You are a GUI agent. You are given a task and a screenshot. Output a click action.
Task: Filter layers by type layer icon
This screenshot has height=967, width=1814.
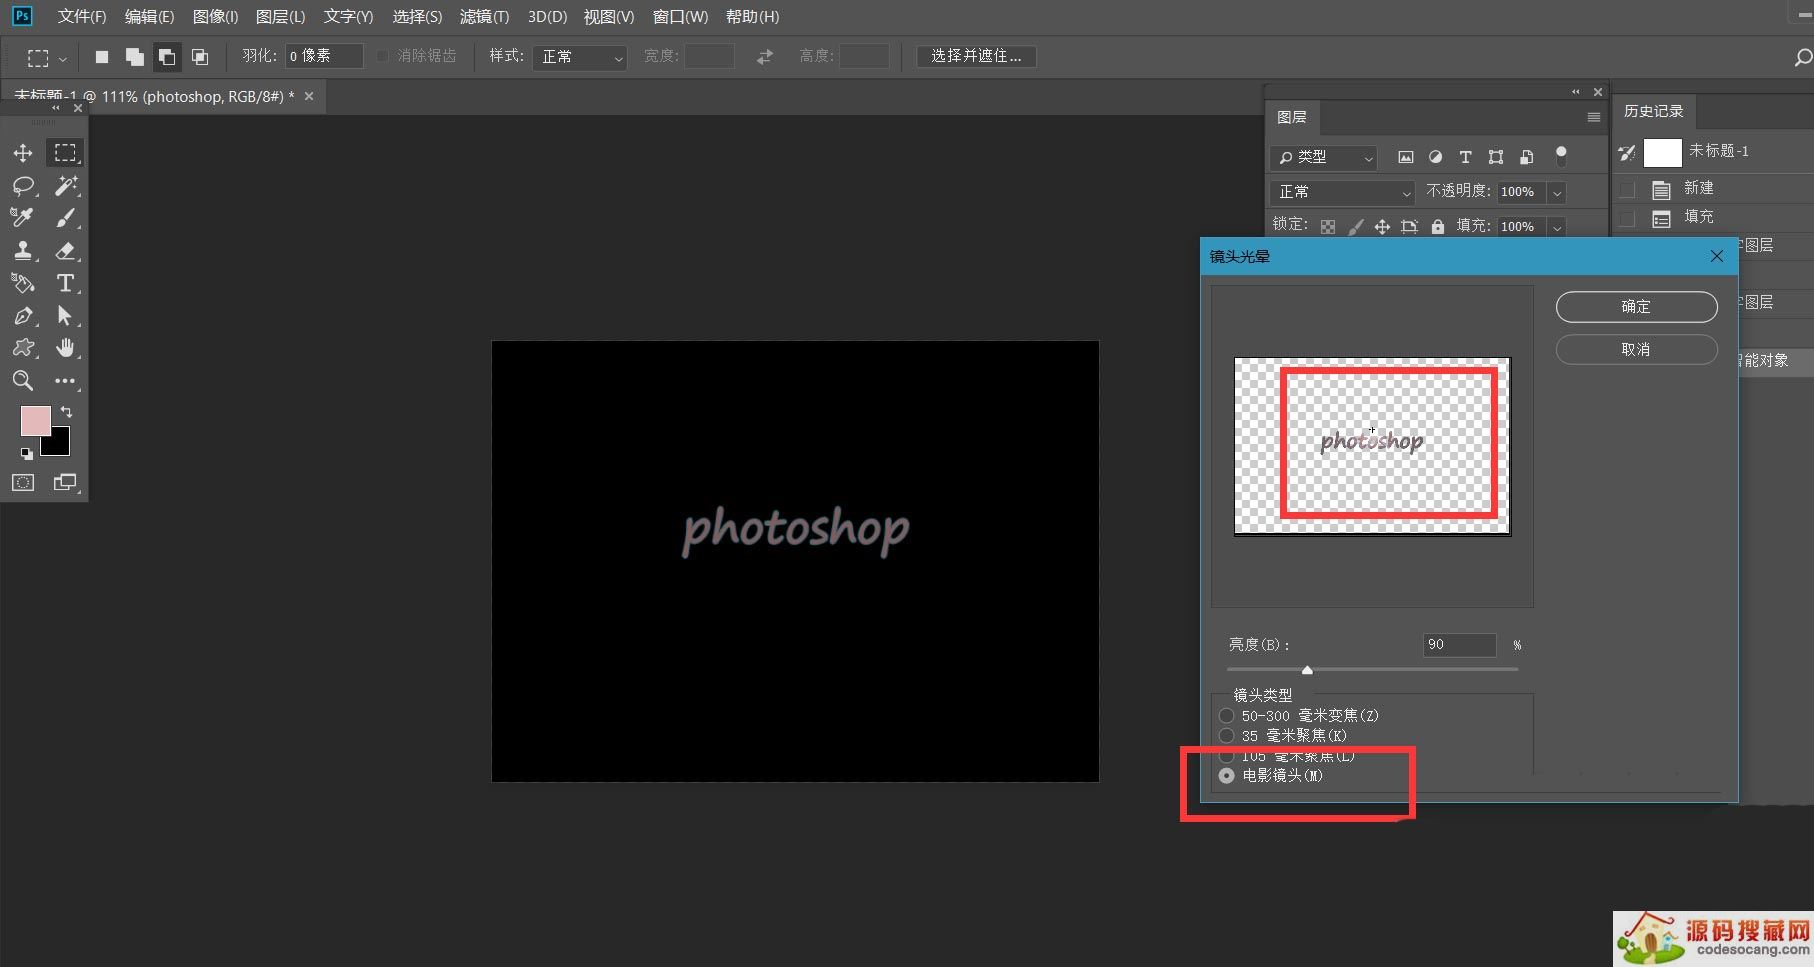click(x=1465, y=157)
